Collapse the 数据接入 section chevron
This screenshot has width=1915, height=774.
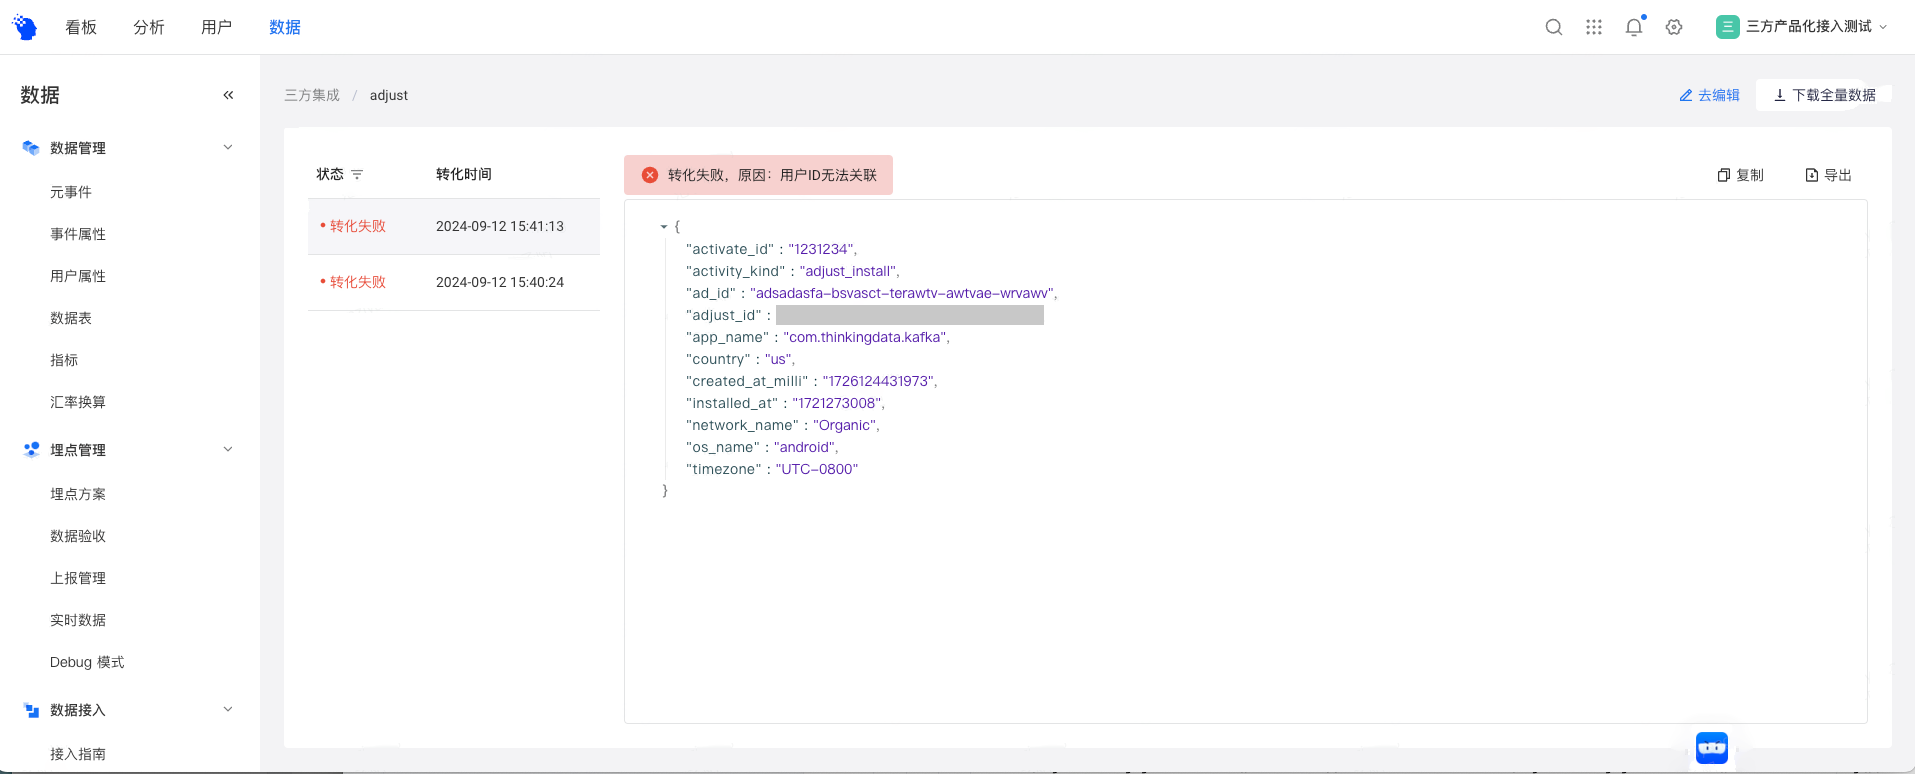tap(228, 709)
